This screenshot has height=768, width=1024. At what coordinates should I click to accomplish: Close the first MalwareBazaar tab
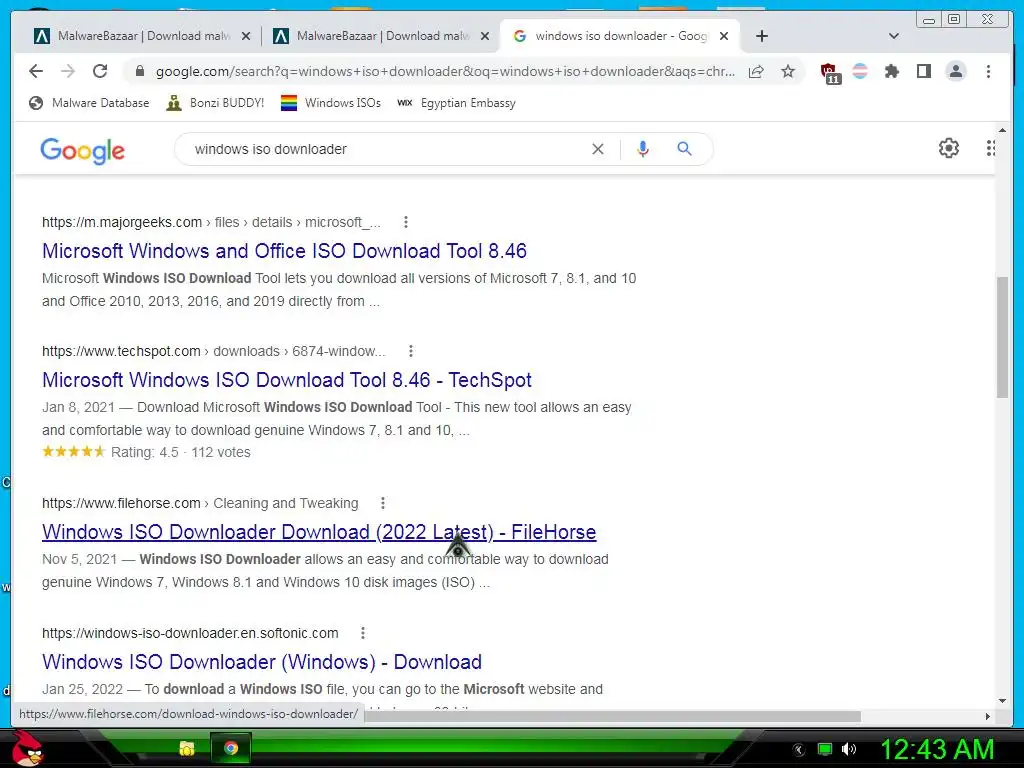click(246, 36)
